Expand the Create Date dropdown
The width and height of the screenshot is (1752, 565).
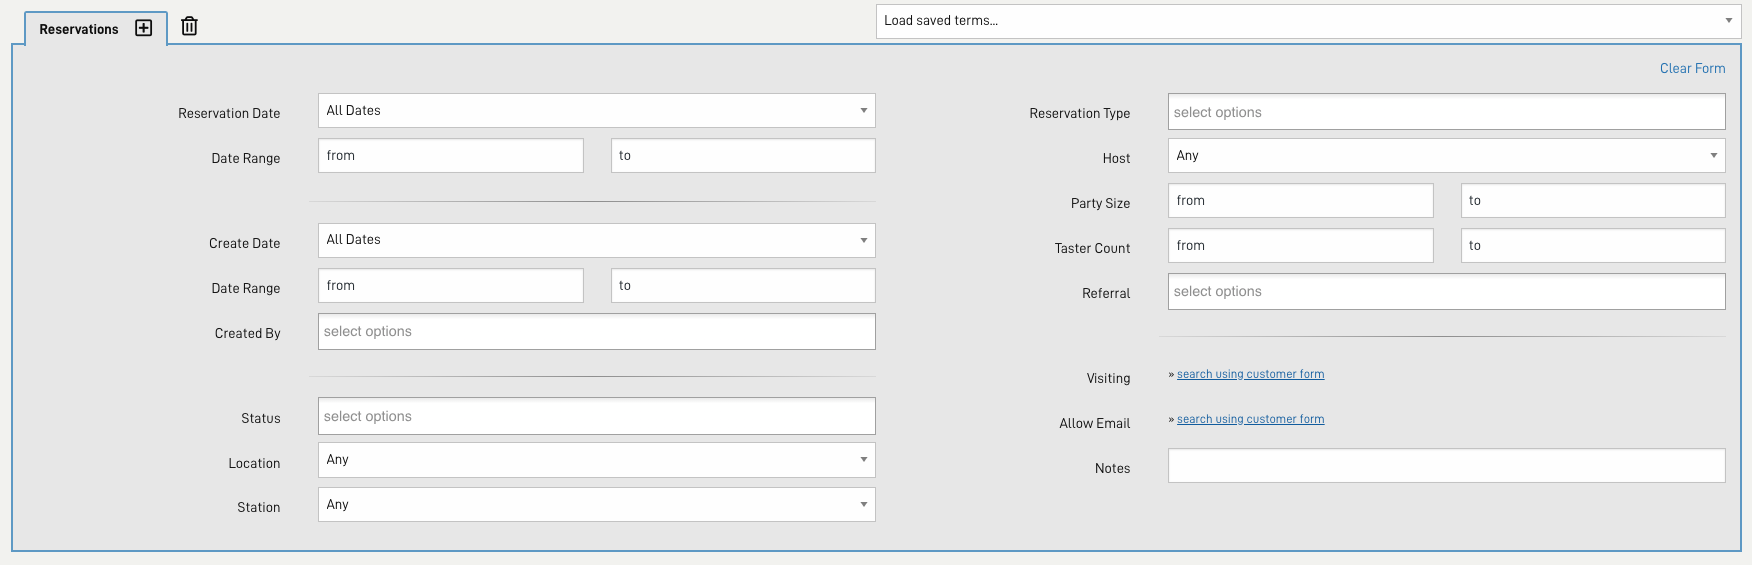596,240
